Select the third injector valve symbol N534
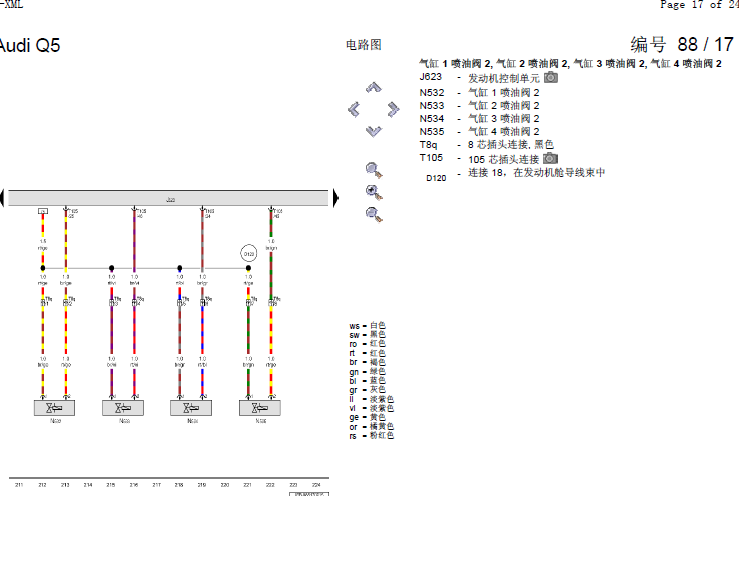This screenshot has height=578, width=739. pos(191,408)
